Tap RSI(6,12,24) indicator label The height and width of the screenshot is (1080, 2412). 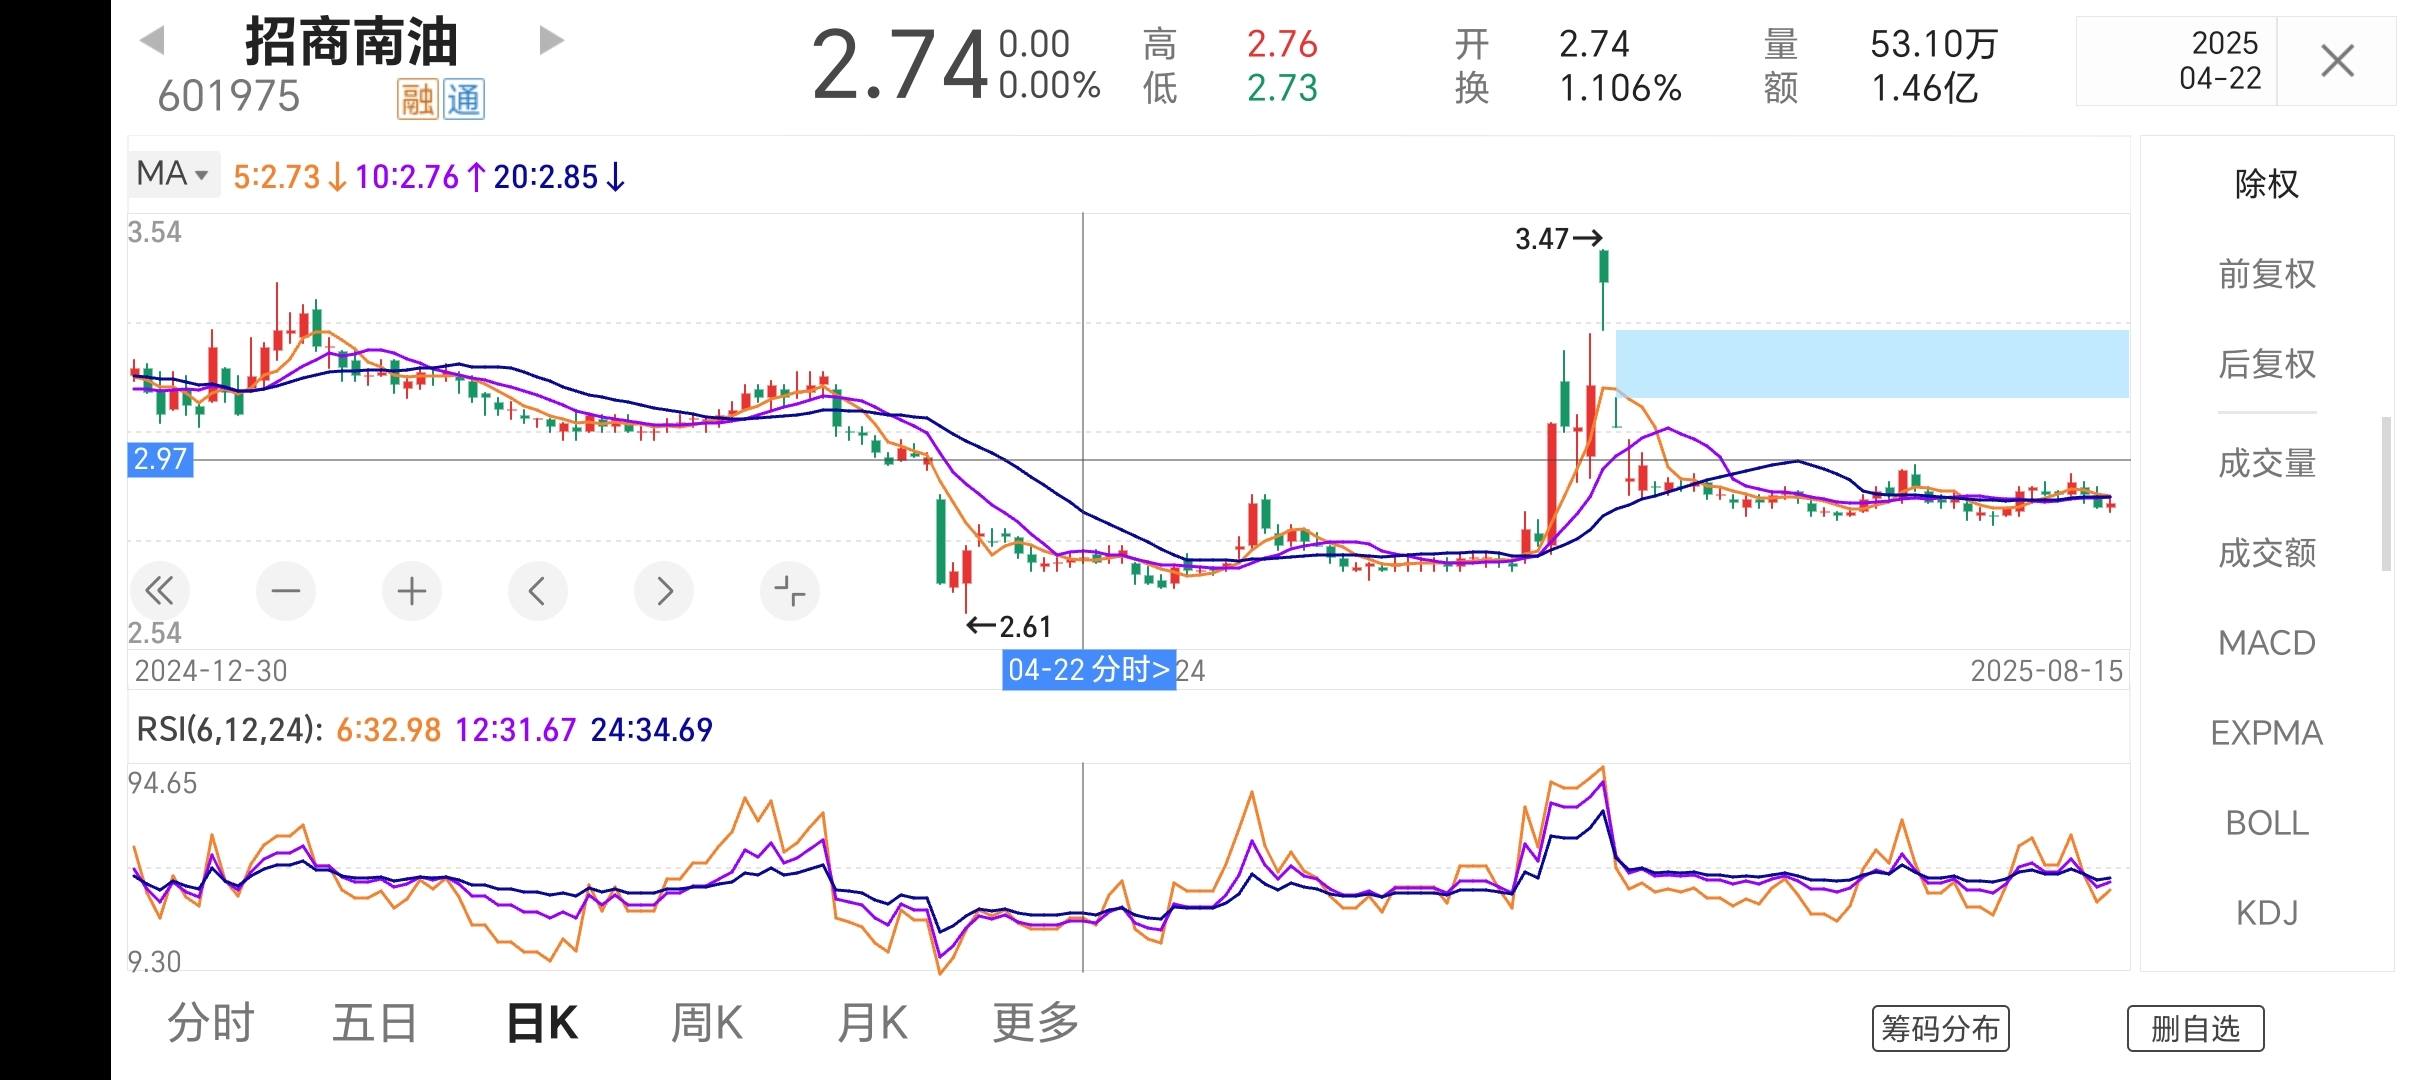click(x=230, y=730)
